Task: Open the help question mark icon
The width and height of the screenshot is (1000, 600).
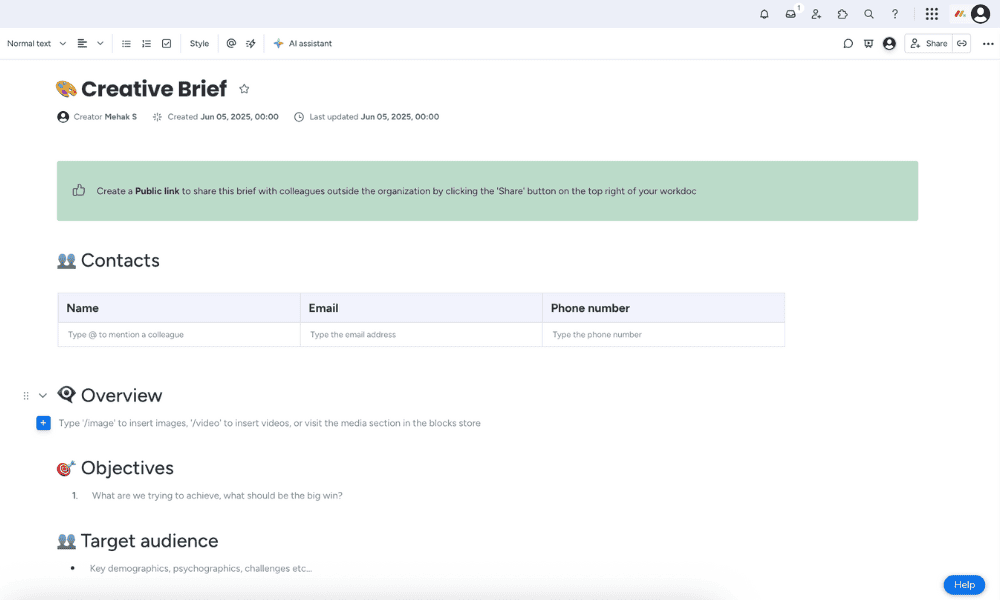Action: tap(895, 14)
